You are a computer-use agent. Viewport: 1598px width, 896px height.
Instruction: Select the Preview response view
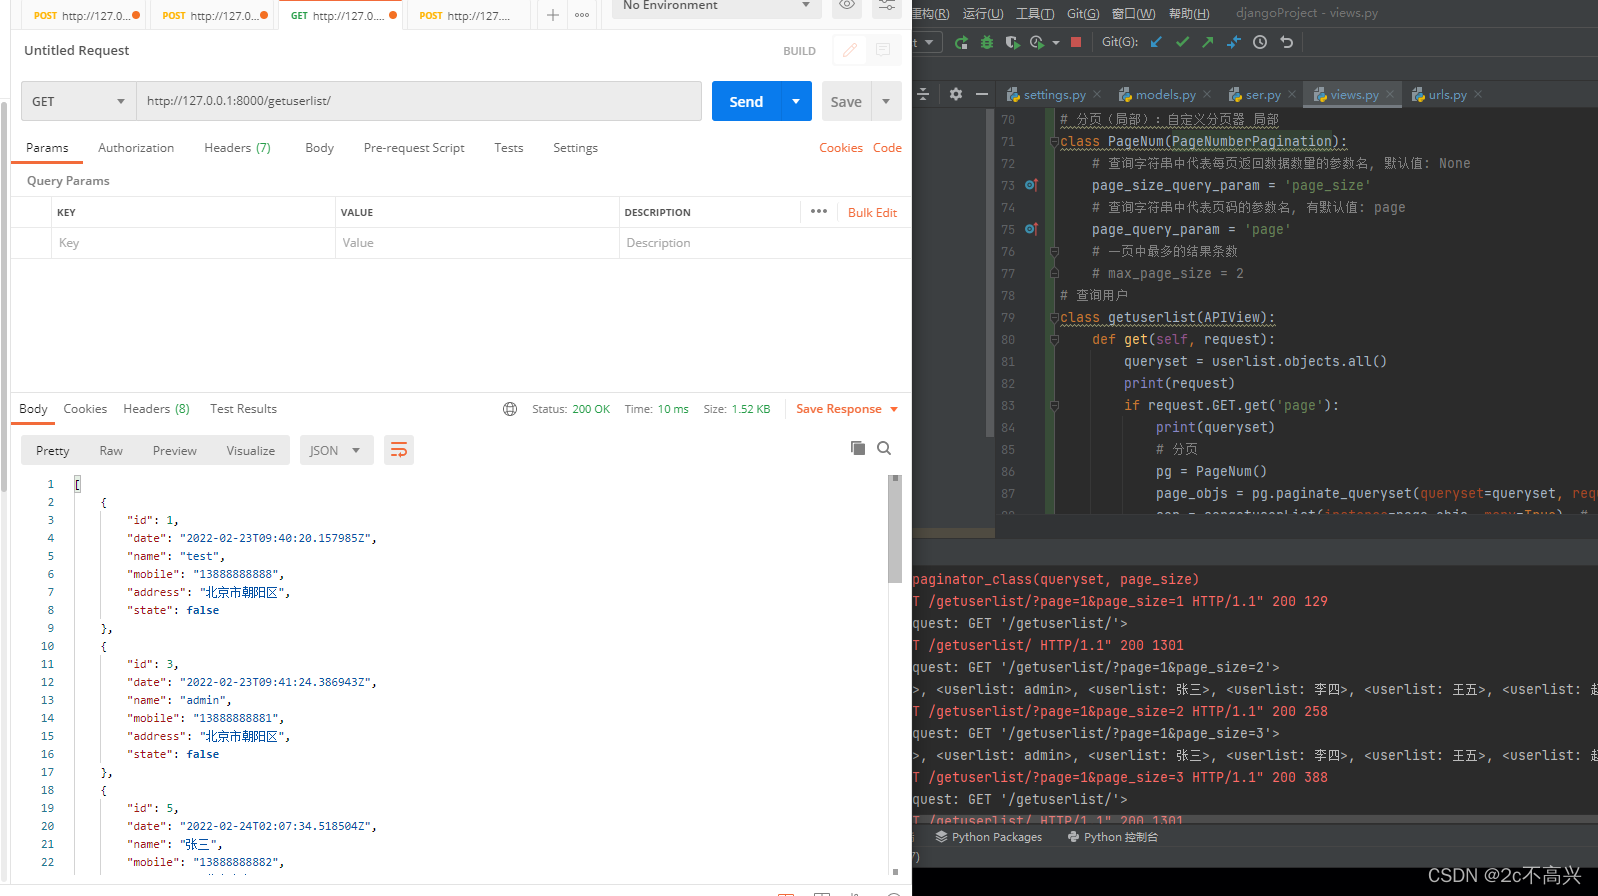(x=175, y=450)
